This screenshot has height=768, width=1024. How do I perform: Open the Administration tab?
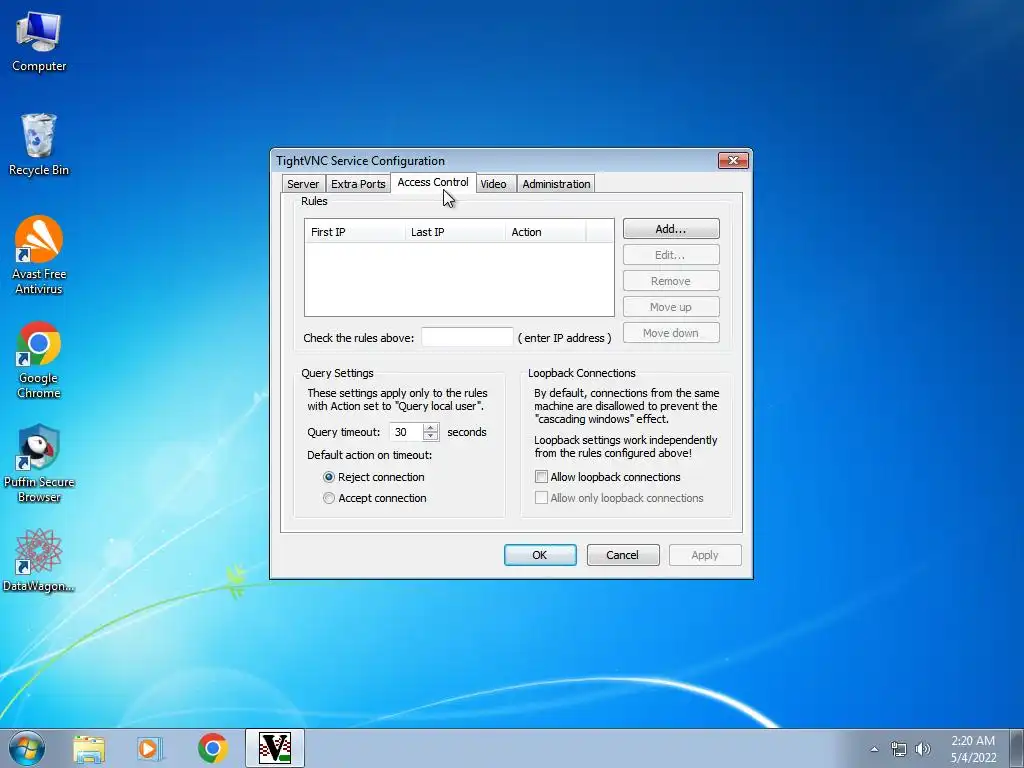pos(556,184)
